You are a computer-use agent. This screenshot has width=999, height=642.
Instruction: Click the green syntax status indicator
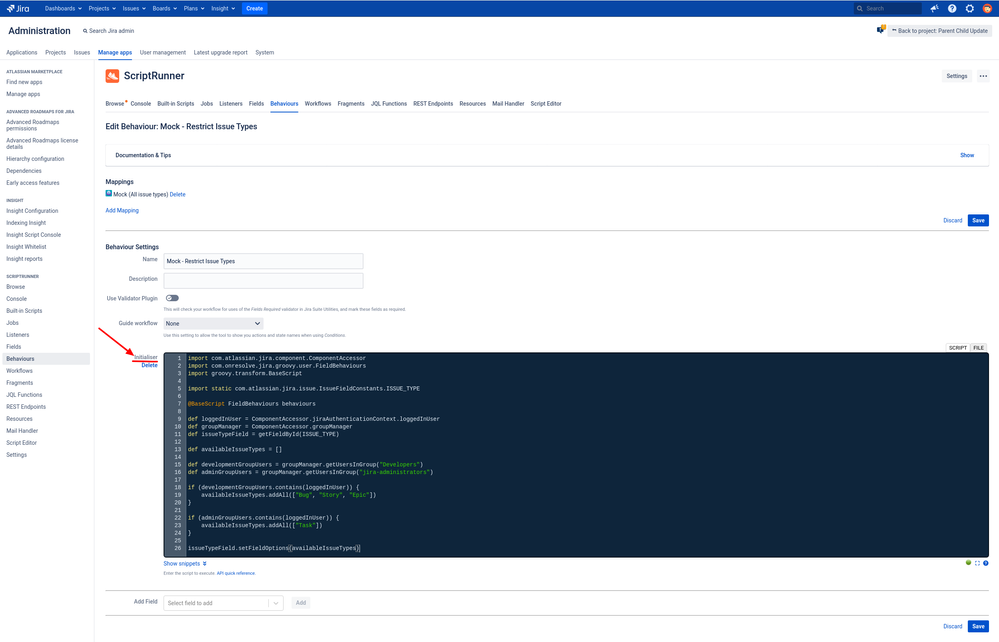click(968, 563)
